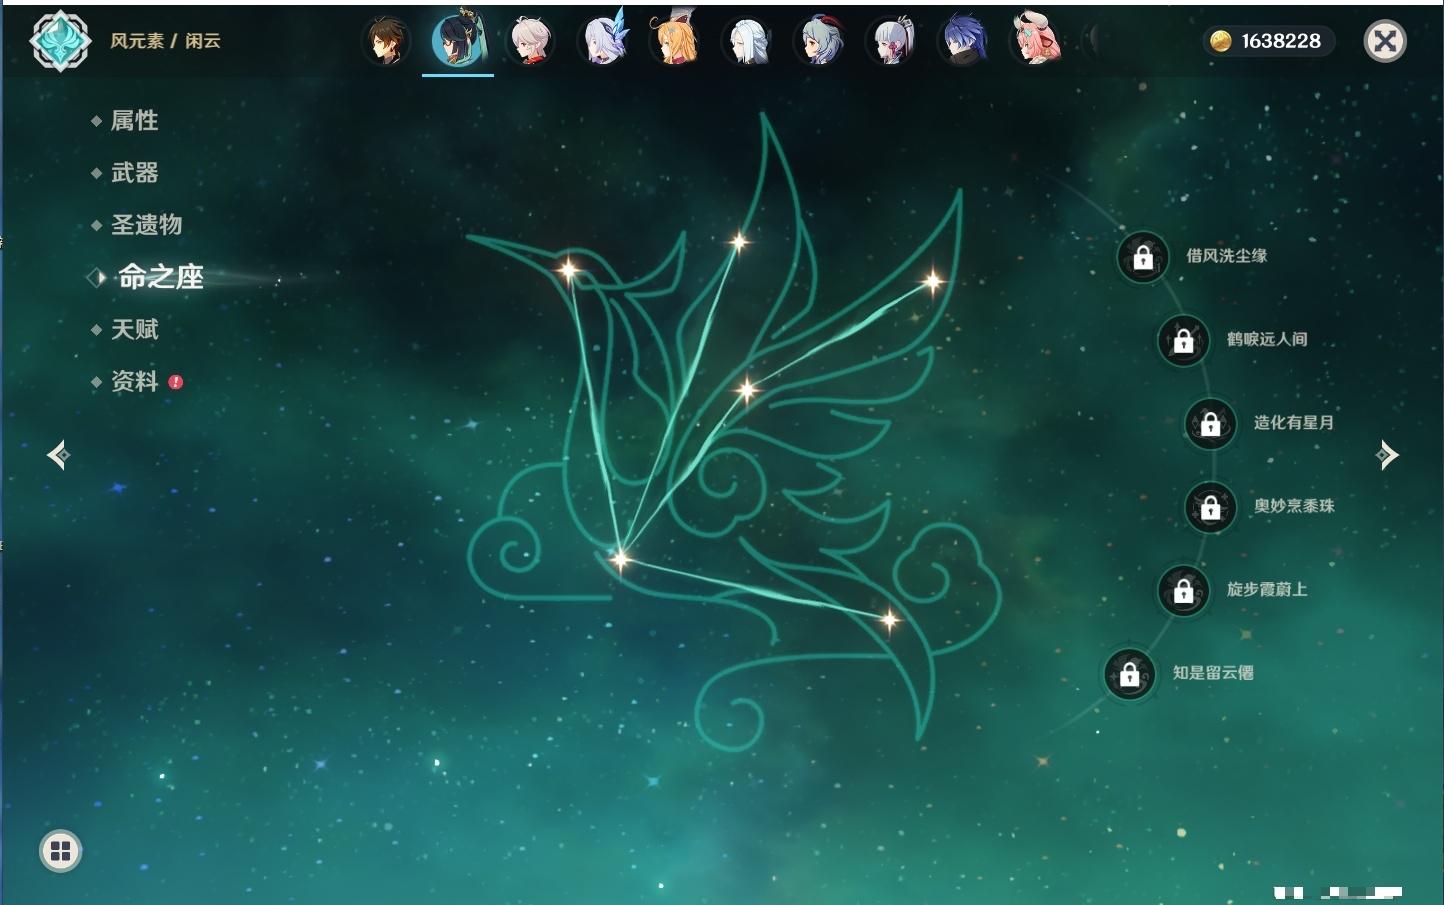The width and height of the screenshot is (1444, 905).
Task: Select the pink-haired horned character portrait
Action: [x=1036, y=41]
